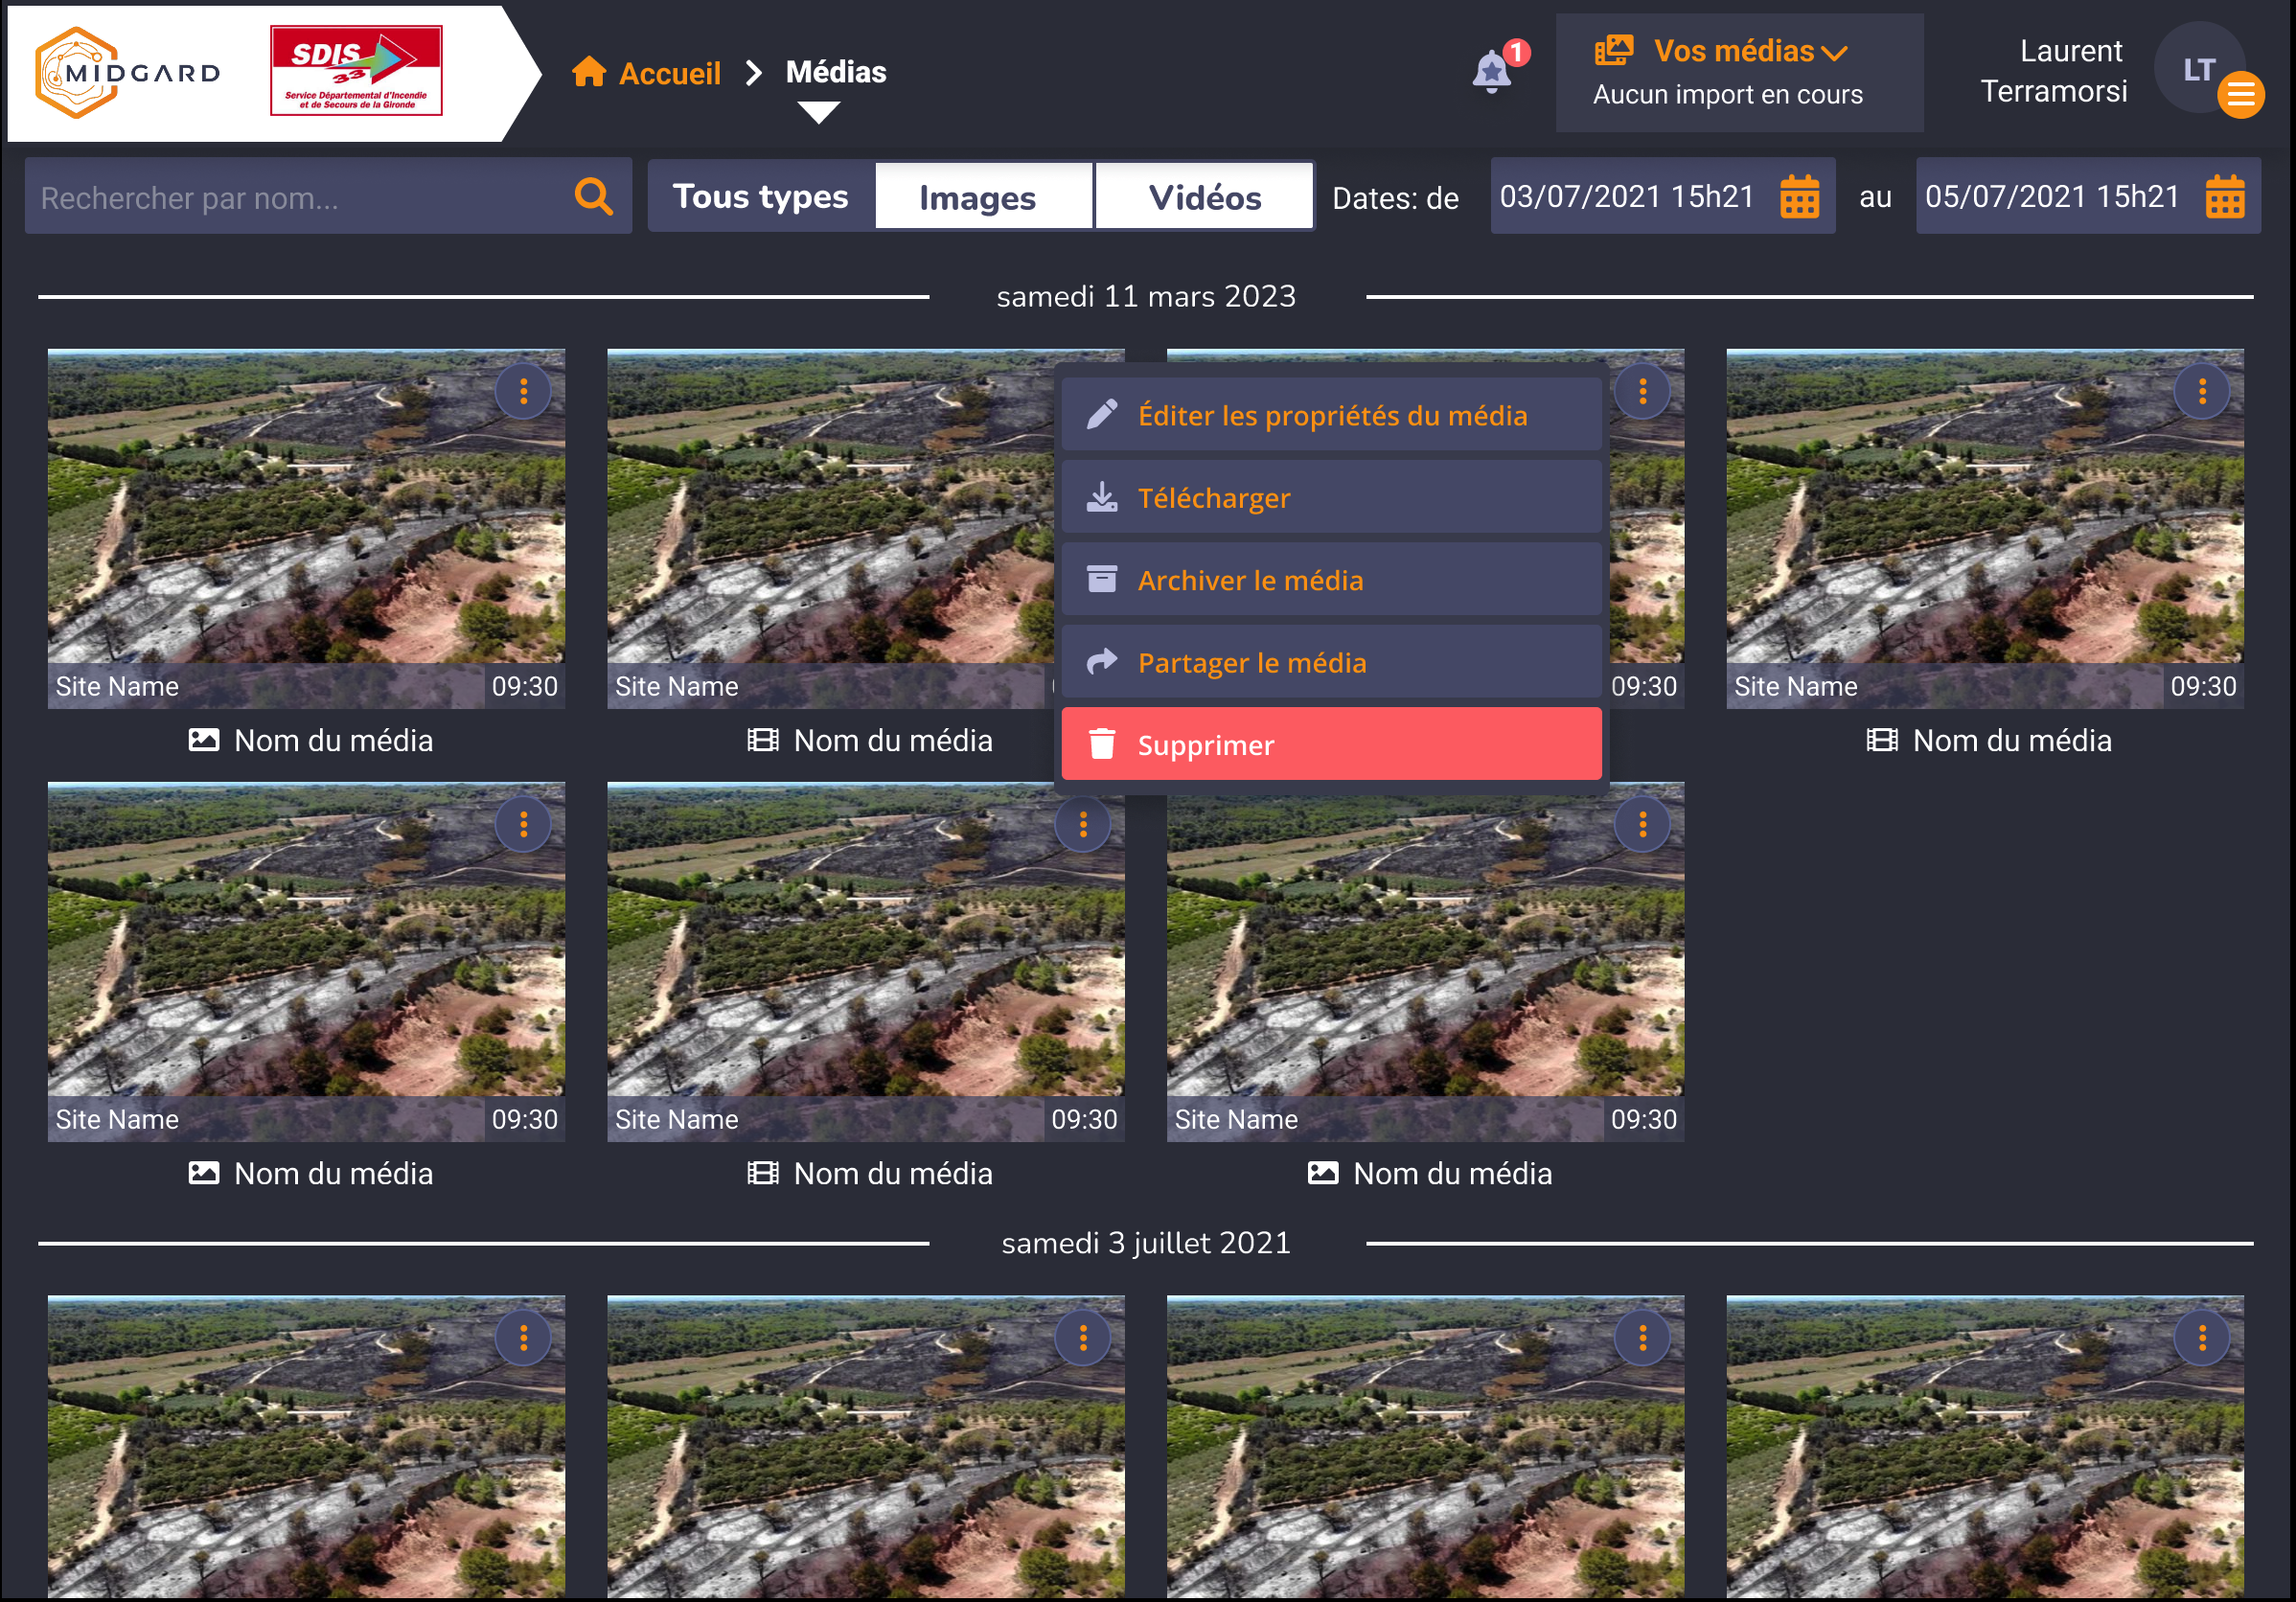Open three-dot menu on second 3 juillet thumbnail
The image size is (2296, 1602).
click(x=1083, y=1337)
